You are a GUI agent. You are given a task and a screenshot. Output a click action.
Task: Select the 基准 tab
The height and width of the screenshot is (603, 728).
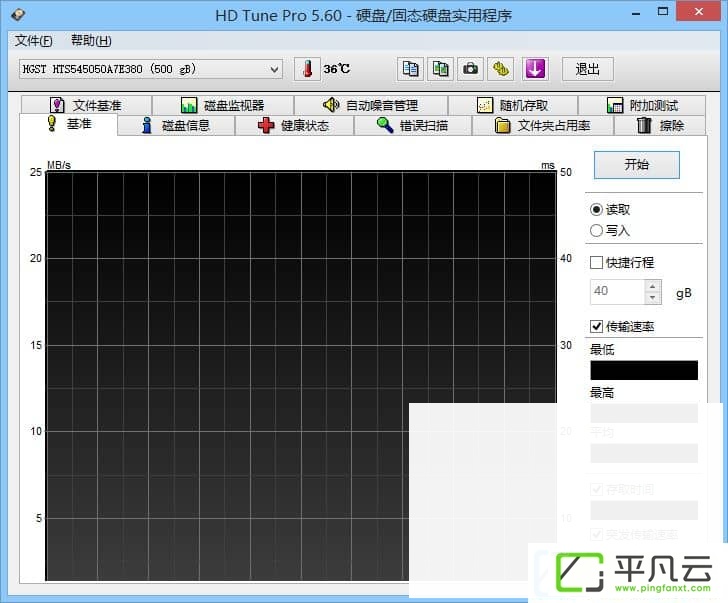[x=69, y=124]
